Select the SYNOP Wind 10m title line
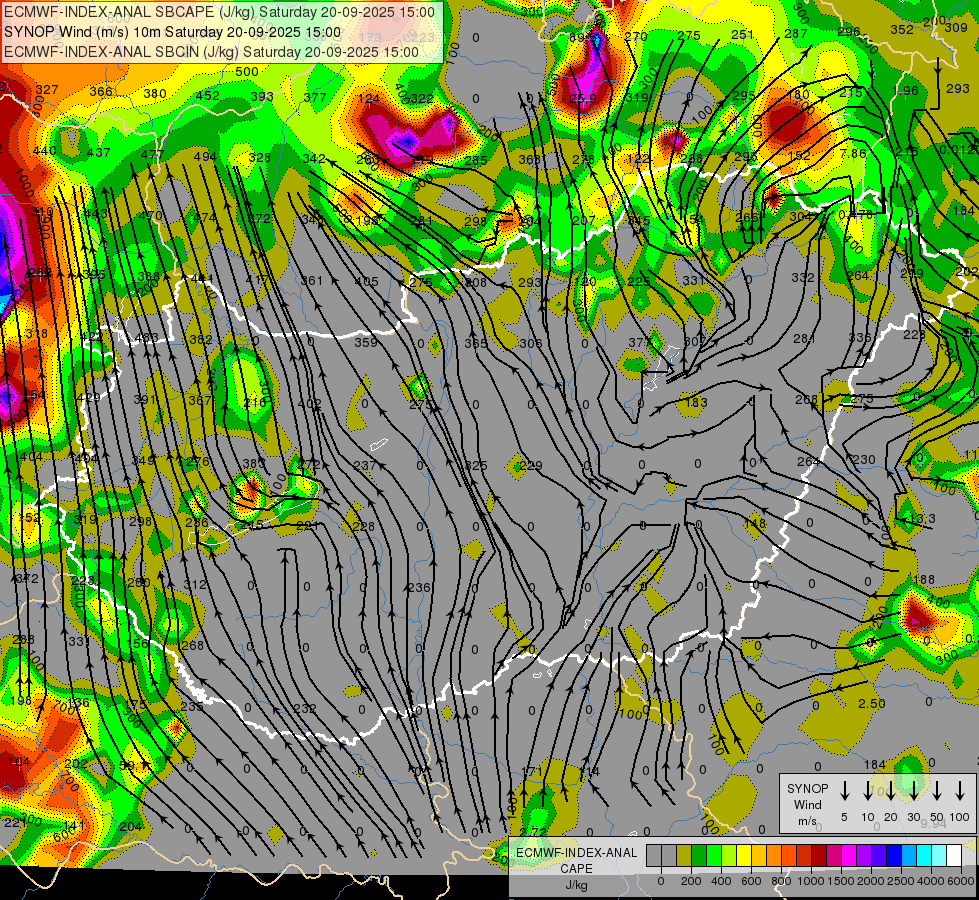 [x=172, y=32]
